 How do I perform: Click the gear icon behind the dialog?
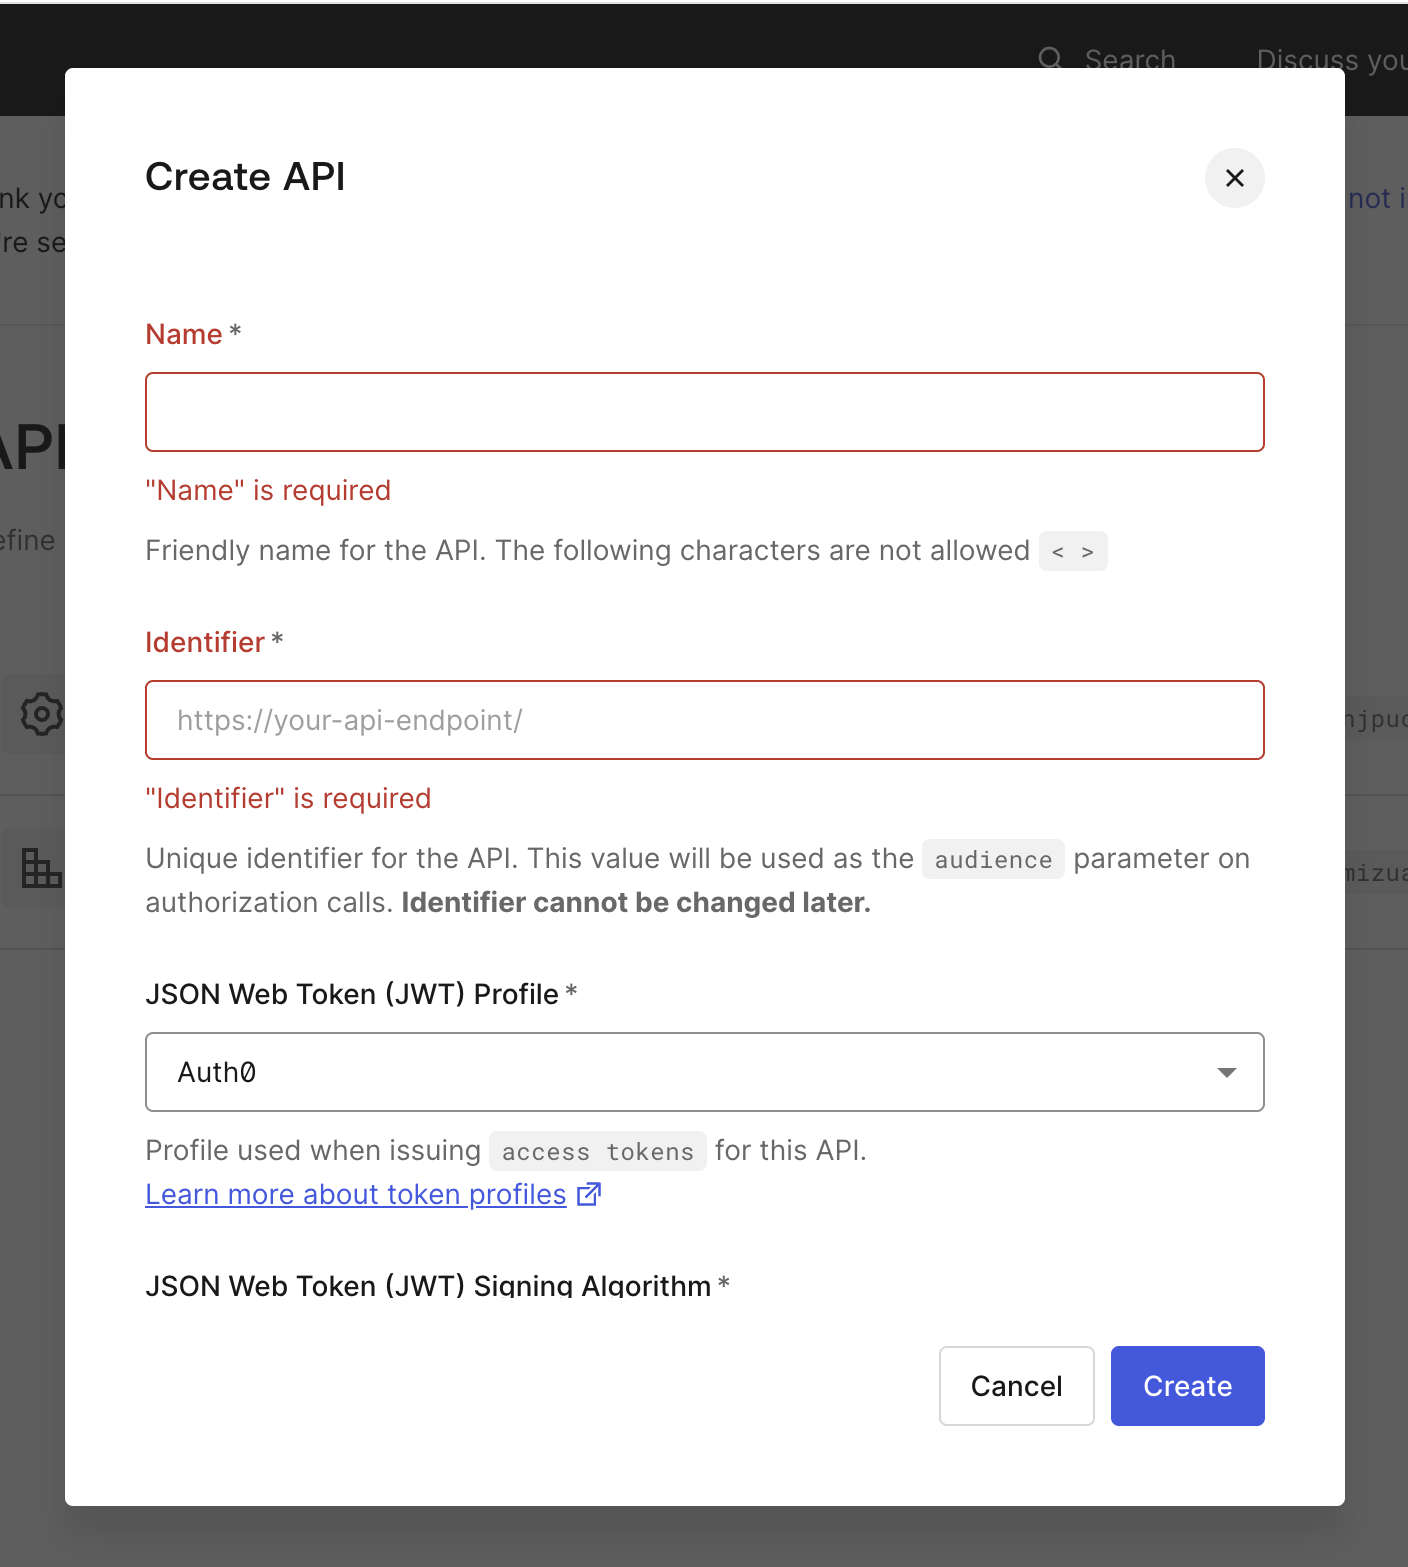point(42,714)
